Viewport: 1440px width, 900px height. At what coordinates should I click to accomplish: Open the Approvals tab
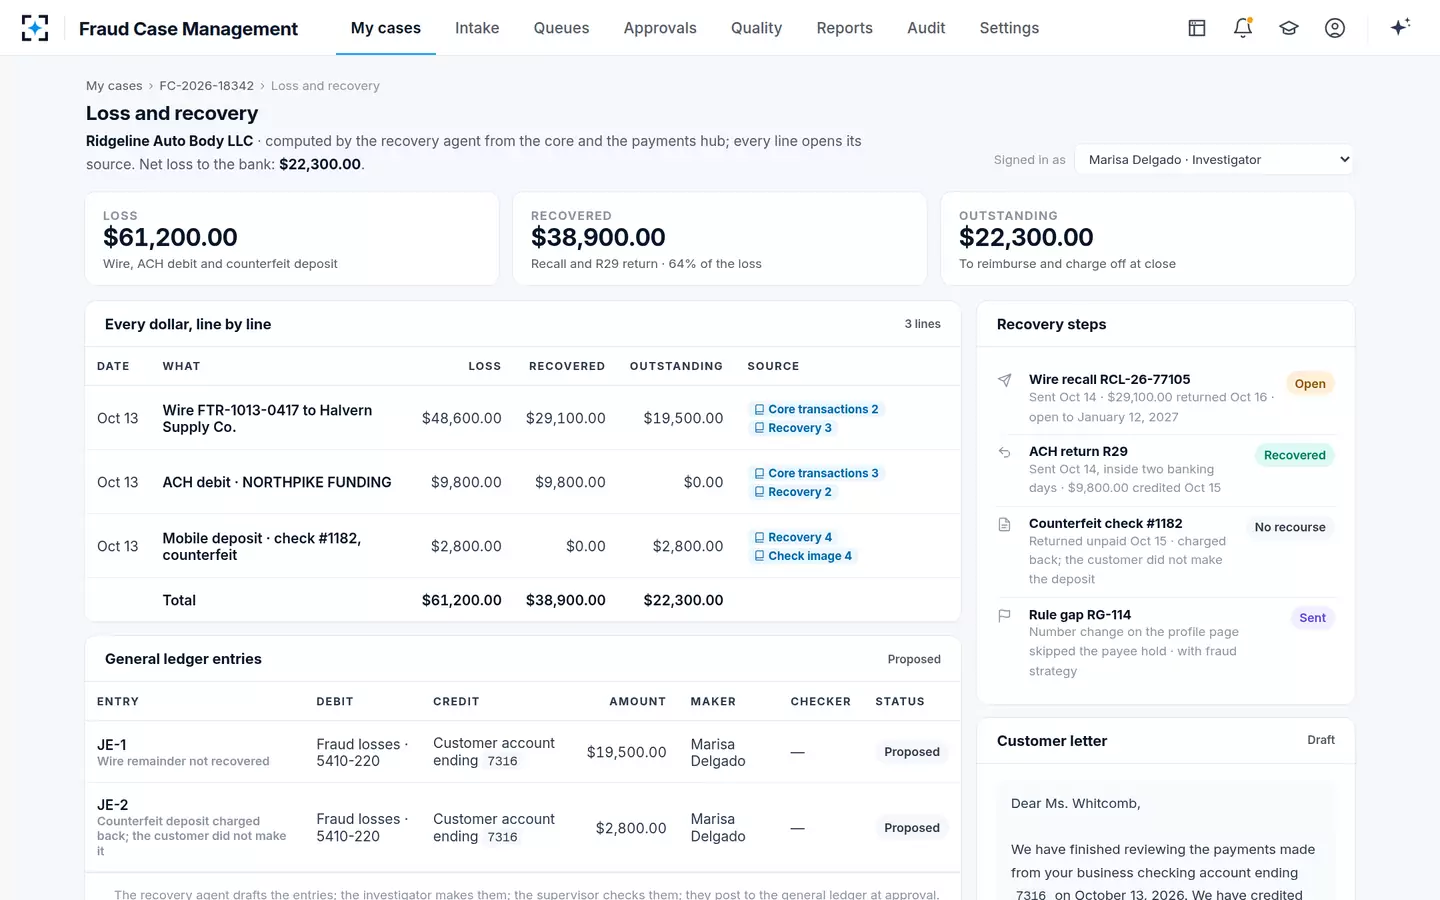660,28
